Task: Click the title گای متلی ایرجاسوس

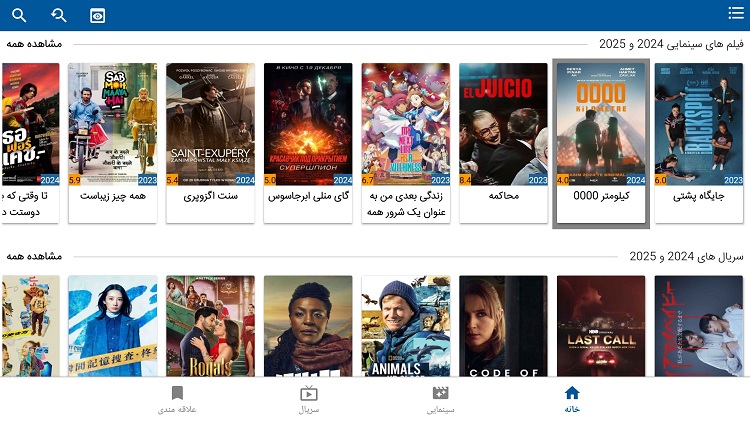Action: click(308, 196)
